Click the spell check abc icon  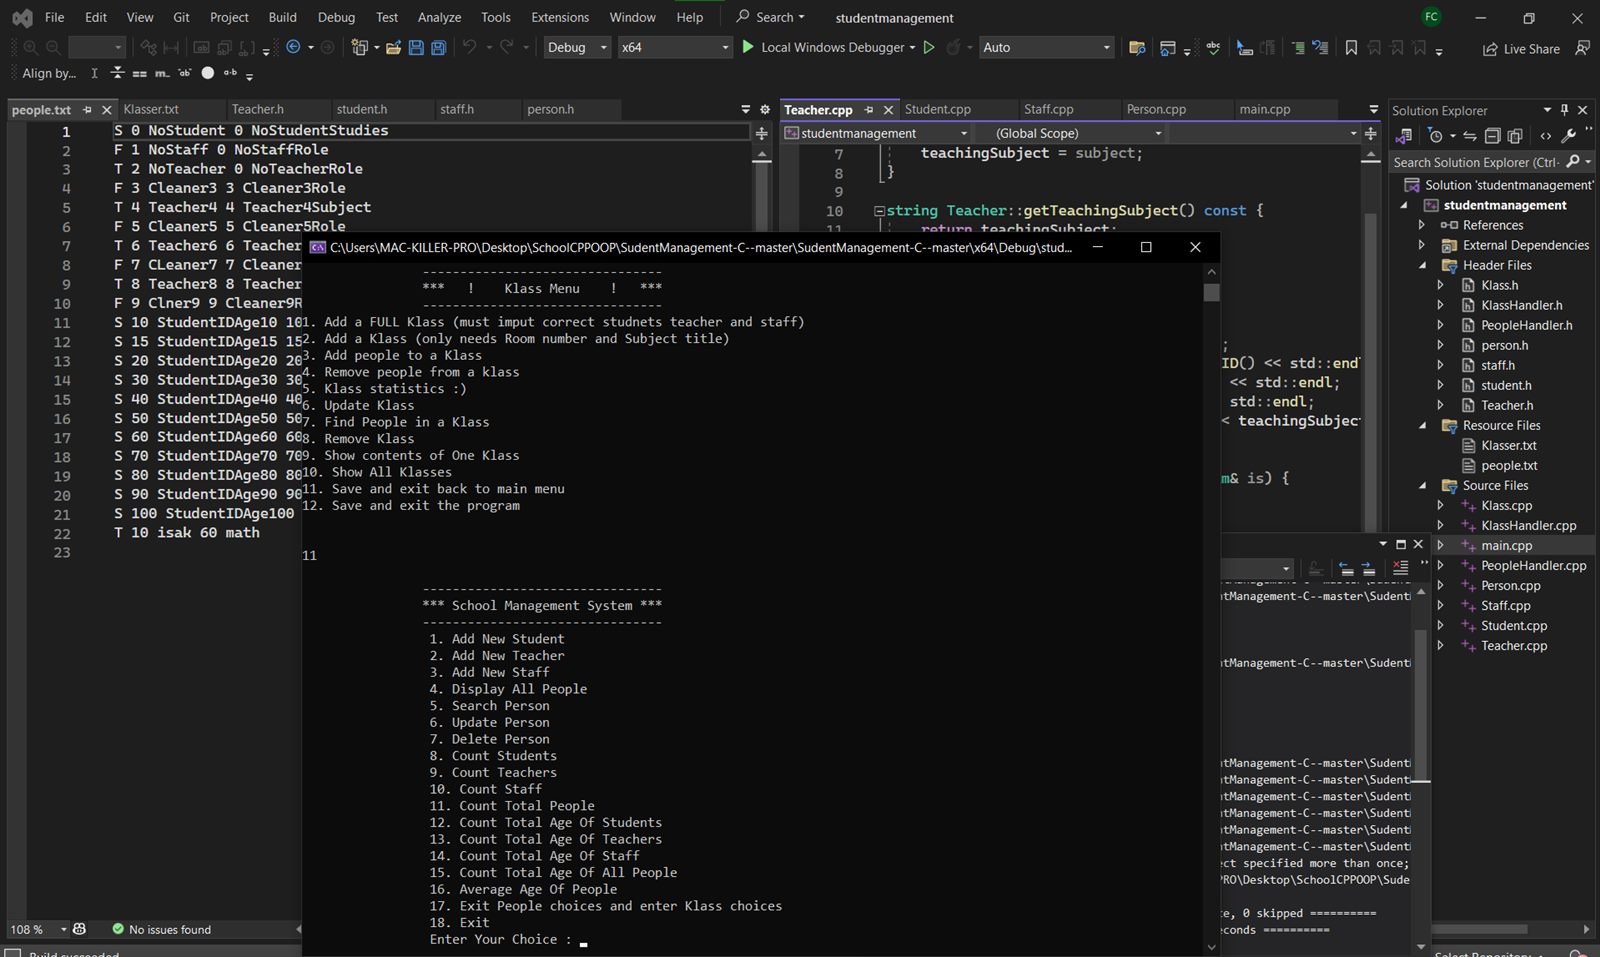(x=1213, y=47)
